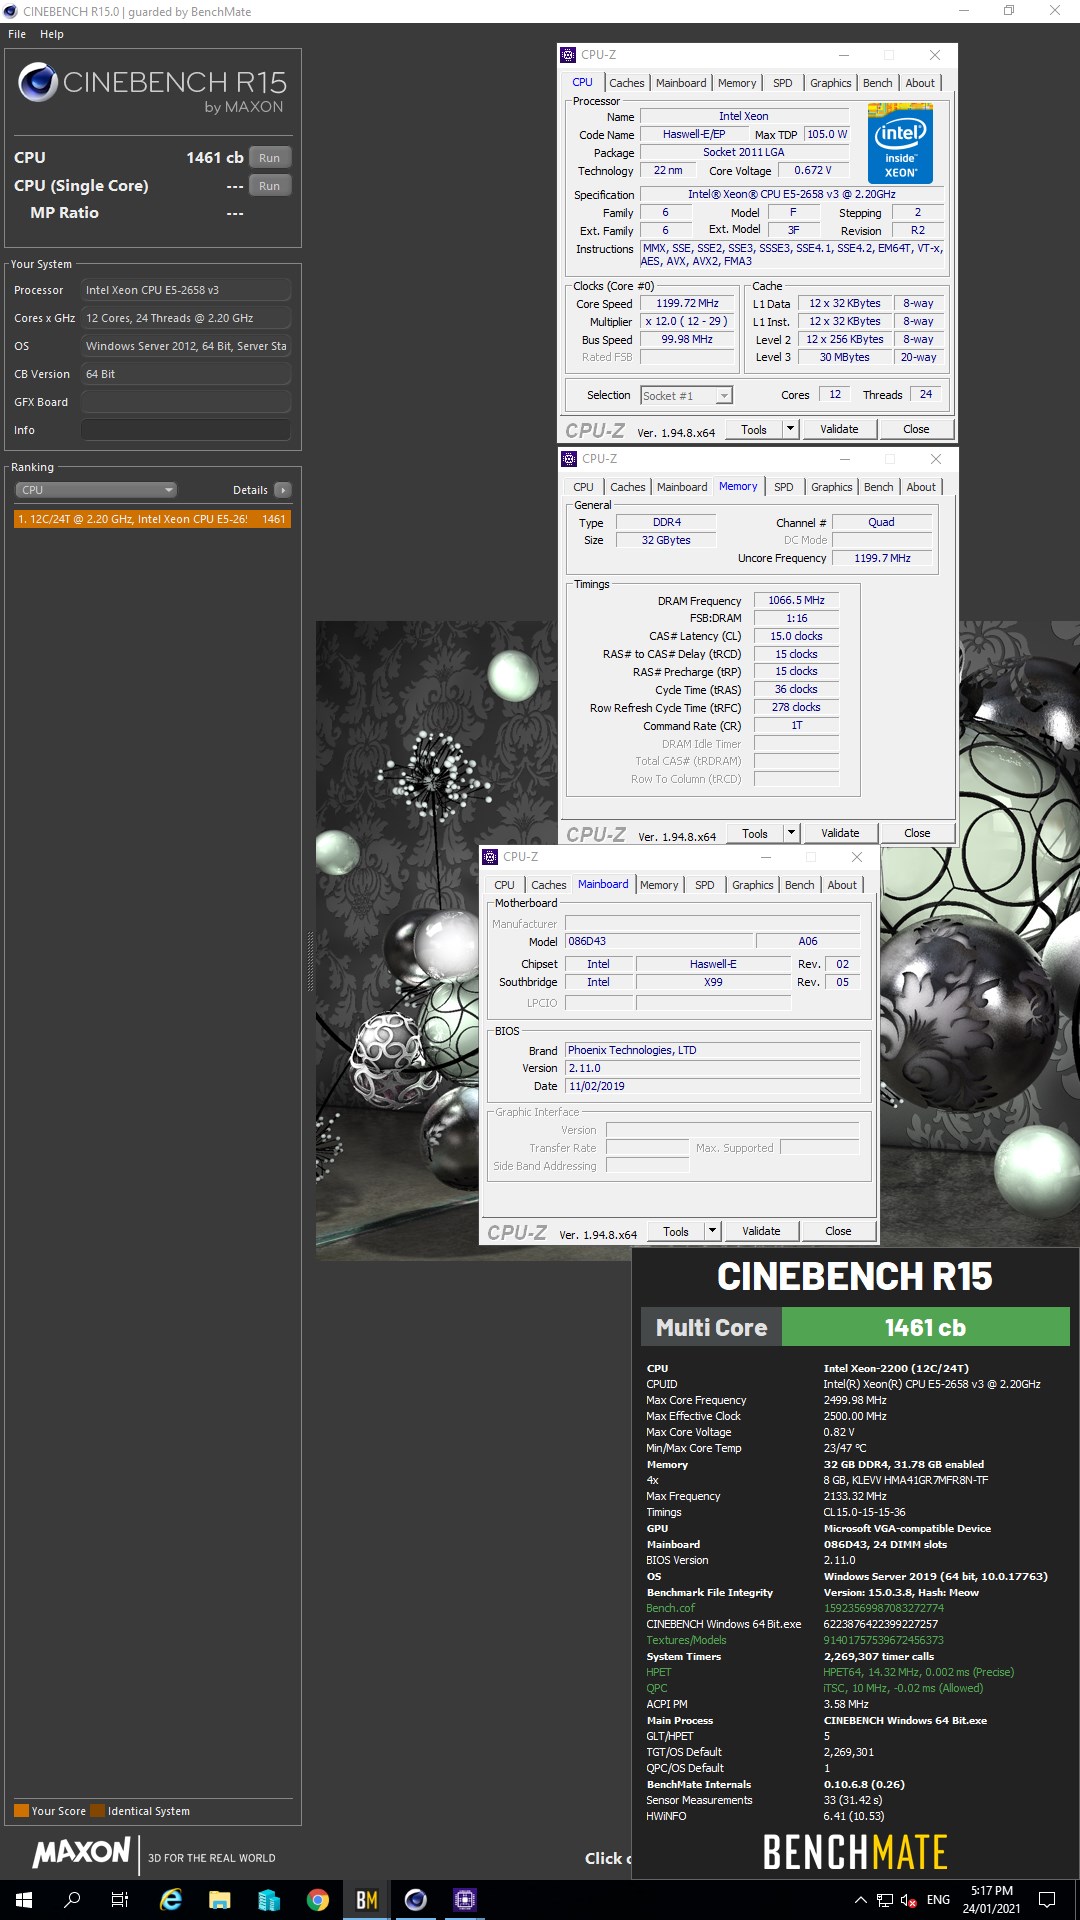Switch to CPU-Z taskbar icon
1080x1920 pixels.
tap(465, 1900)
